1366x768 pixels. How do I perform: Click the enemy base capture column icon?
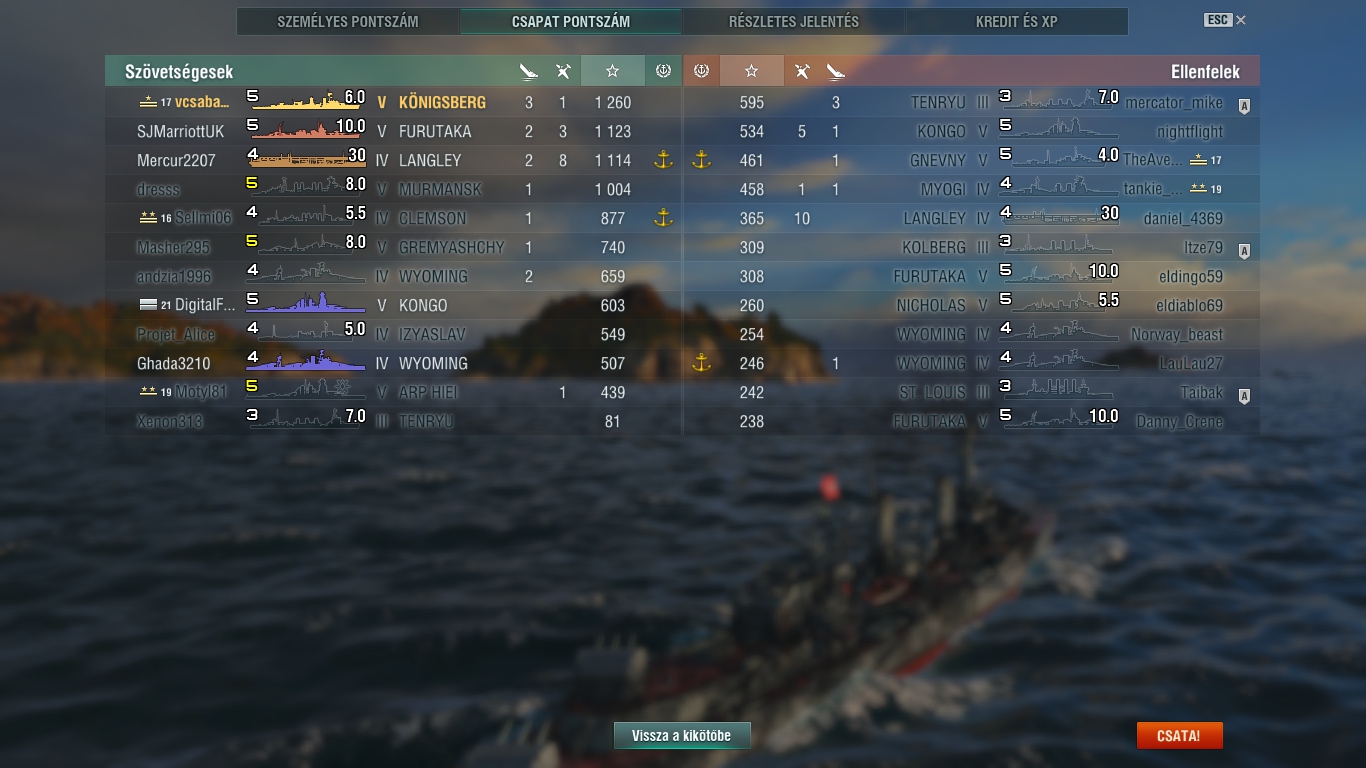pos(701,71)
